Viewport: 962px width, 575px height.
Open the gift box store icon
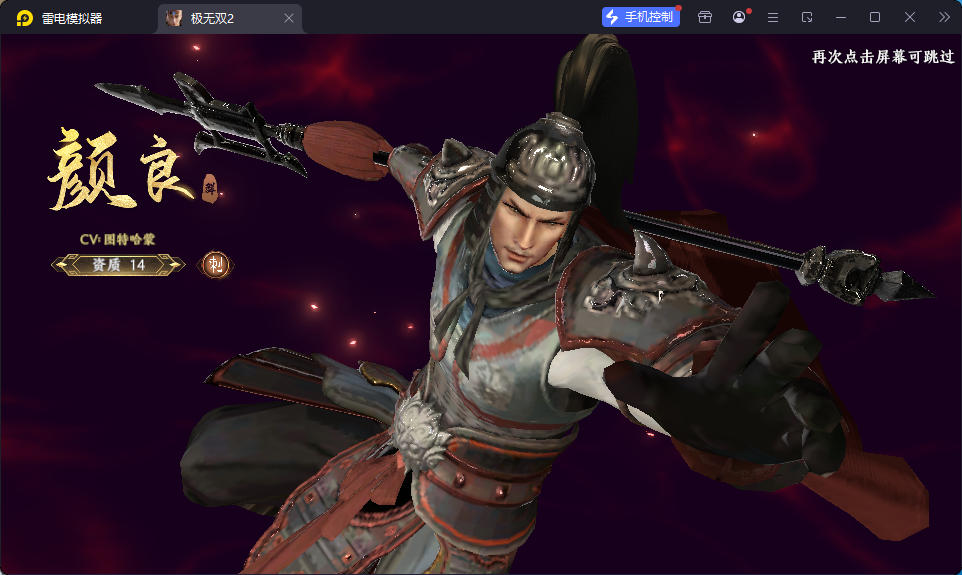705,17
